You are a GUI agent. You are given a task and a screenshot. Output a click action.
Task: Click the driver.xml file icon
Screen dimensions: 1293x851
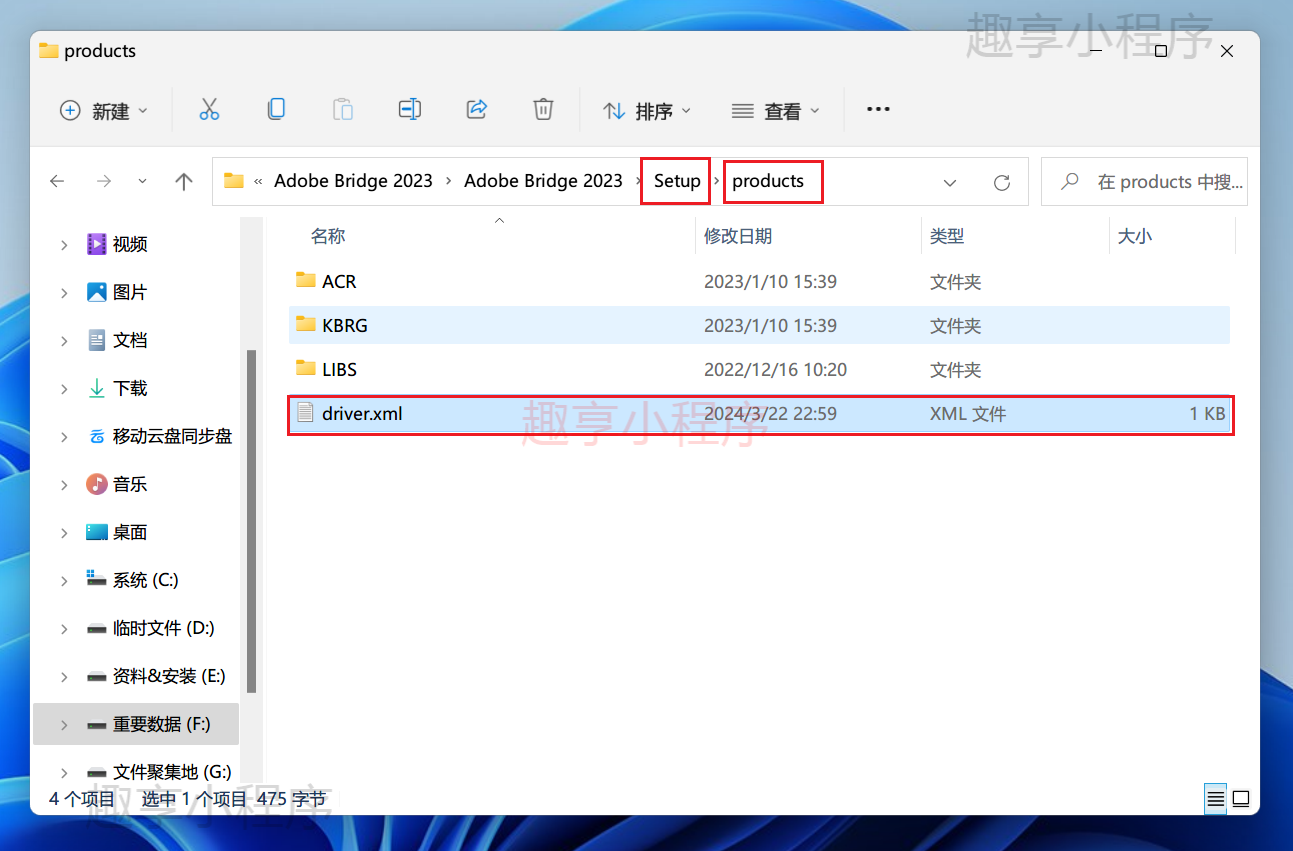click(x=306, y=413)
